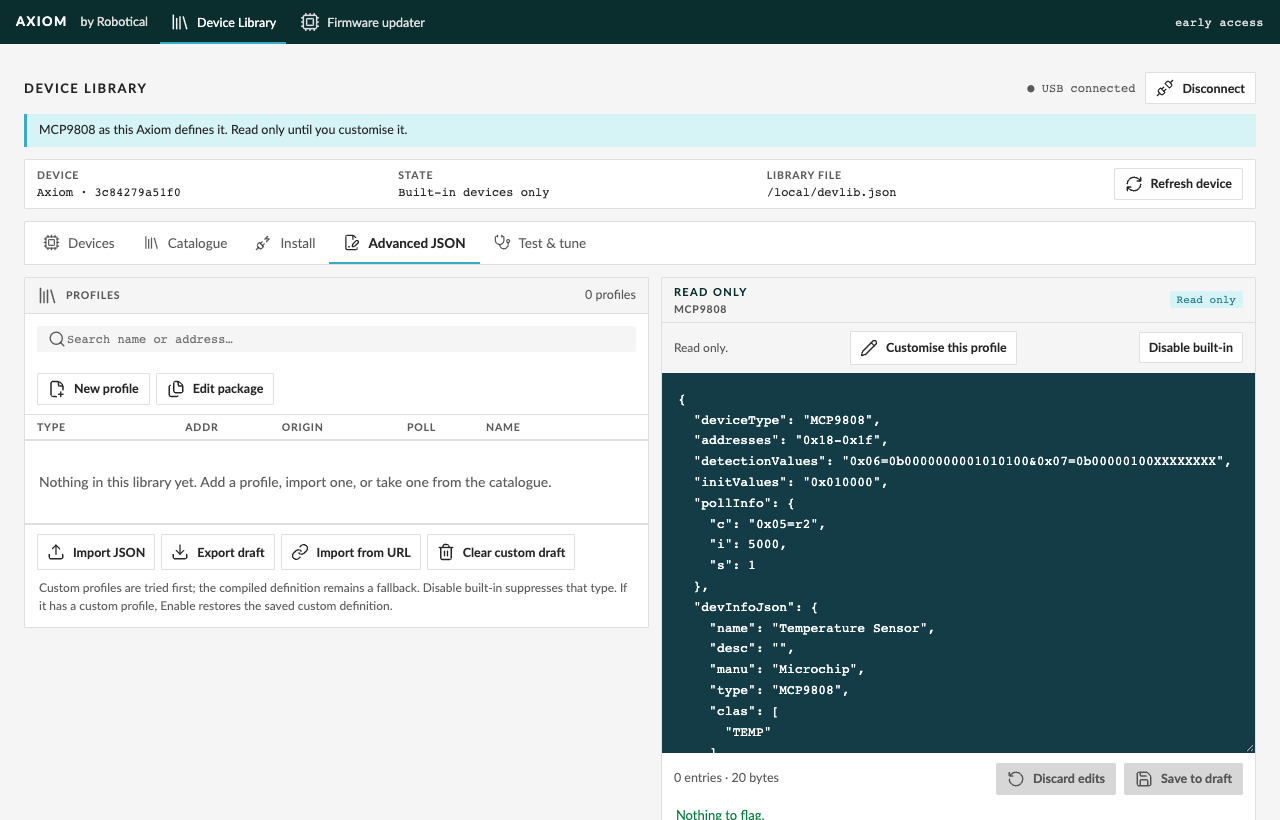Click the Nothing to flag message

720,814
